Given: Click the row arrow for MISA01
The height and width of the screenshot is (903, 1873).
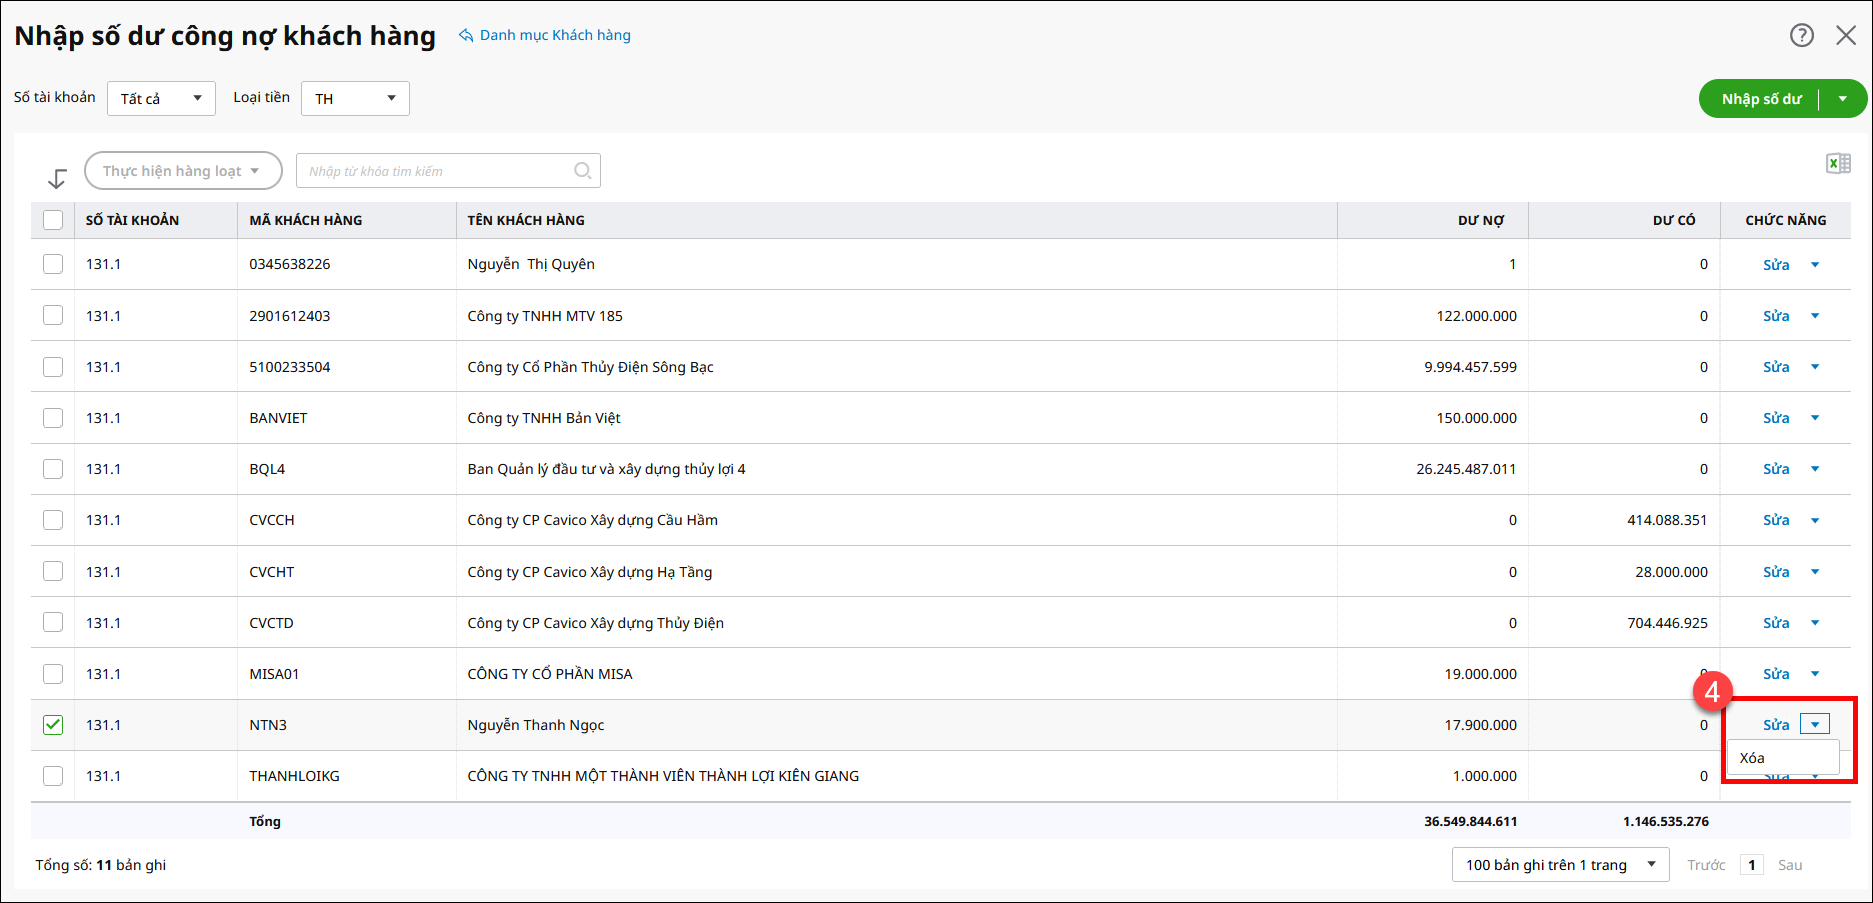Looking at the screenshot, I should click(x=1814, y=674).
